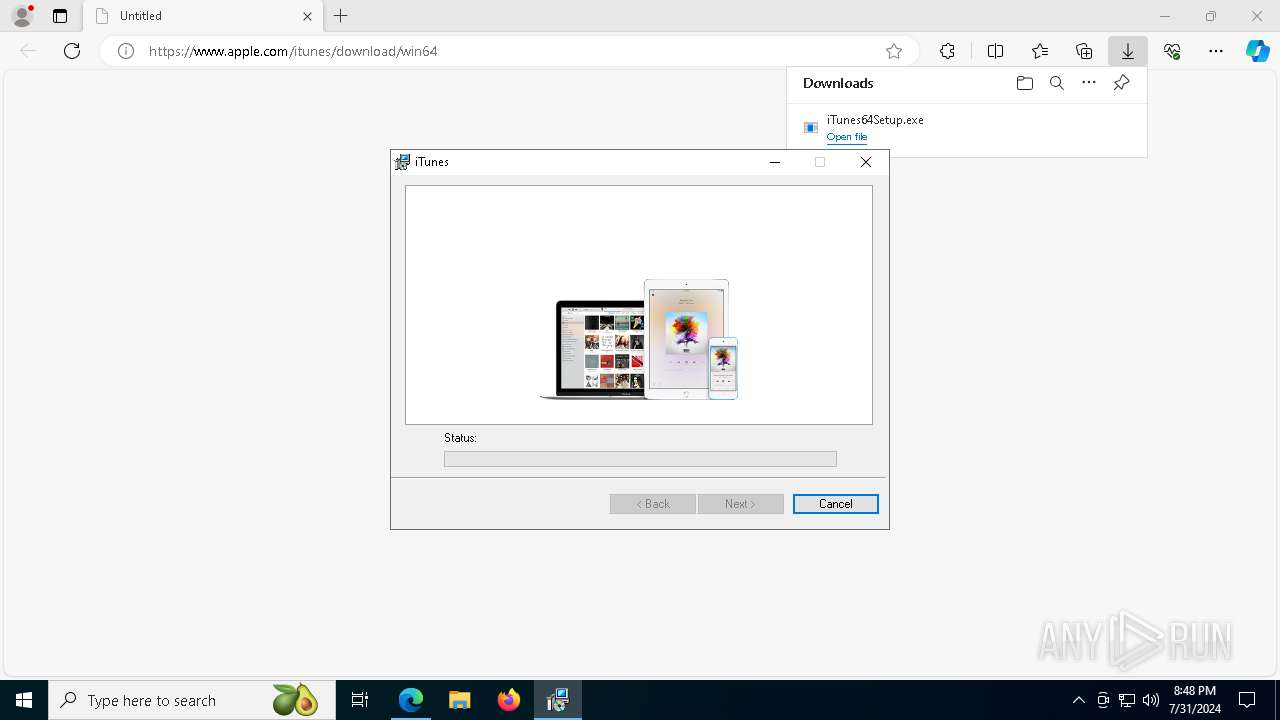Open the tab actions menu icon
The height and width of the screenshot is (720, 1280).
[60, 16]
